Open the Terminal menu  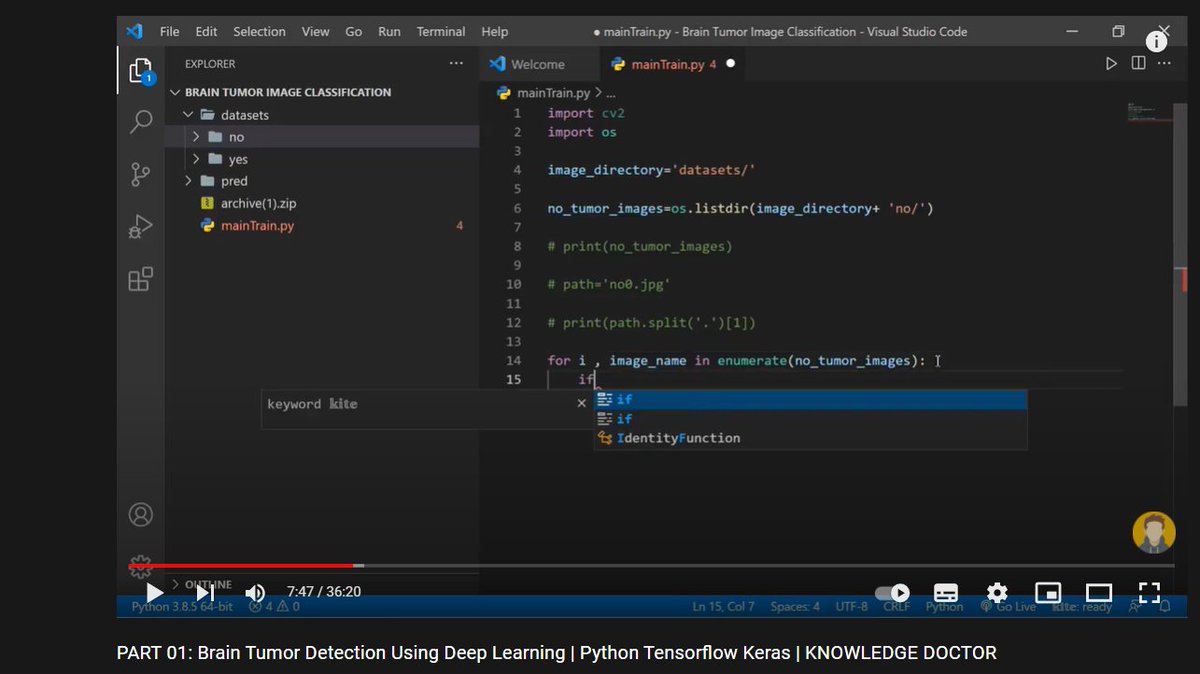pos(440,31)
